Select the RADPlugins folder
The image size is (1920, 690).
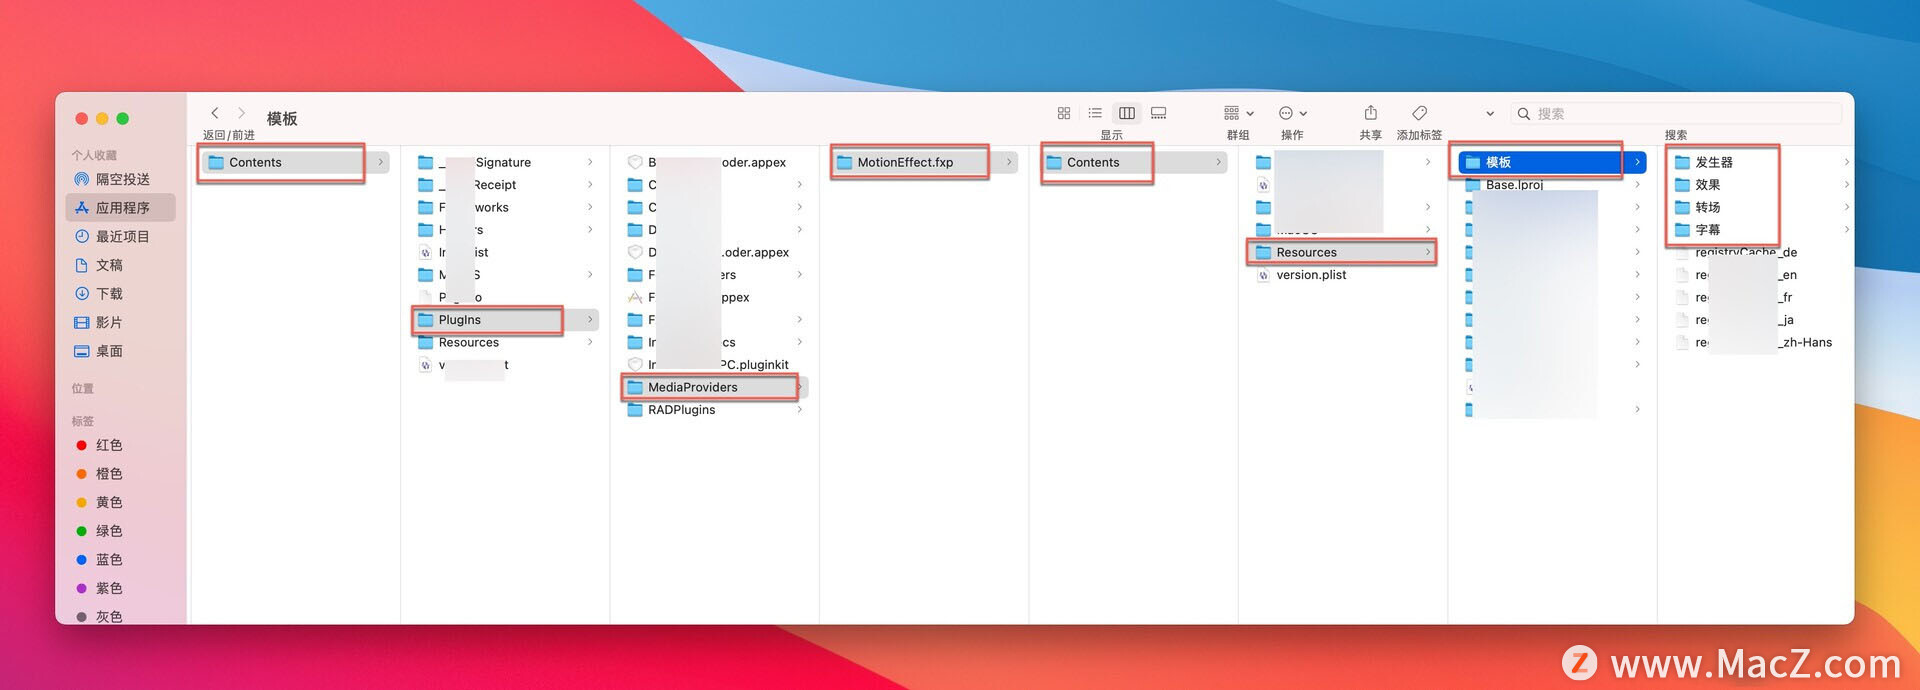[714, 410]
